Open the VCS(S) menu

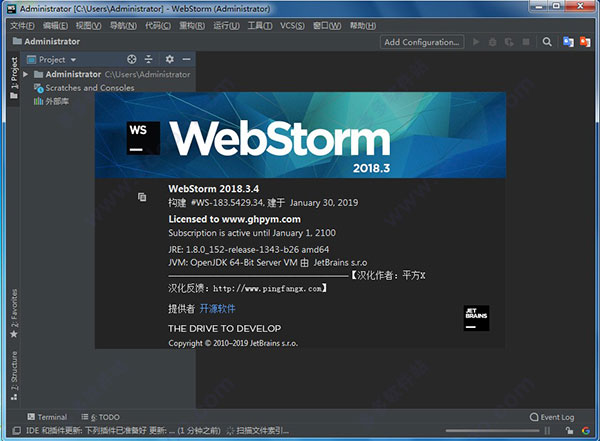tap(292, 26)
